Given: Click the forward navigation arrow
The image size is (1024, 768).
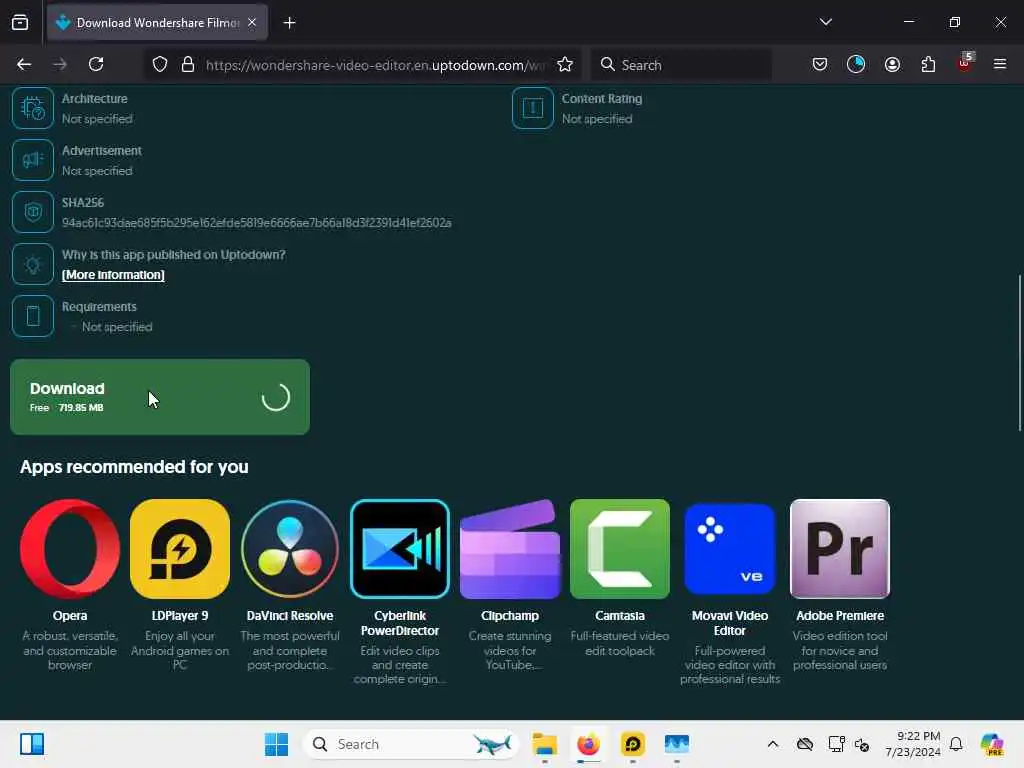Looking at the screenshot, I should (60, 64).
